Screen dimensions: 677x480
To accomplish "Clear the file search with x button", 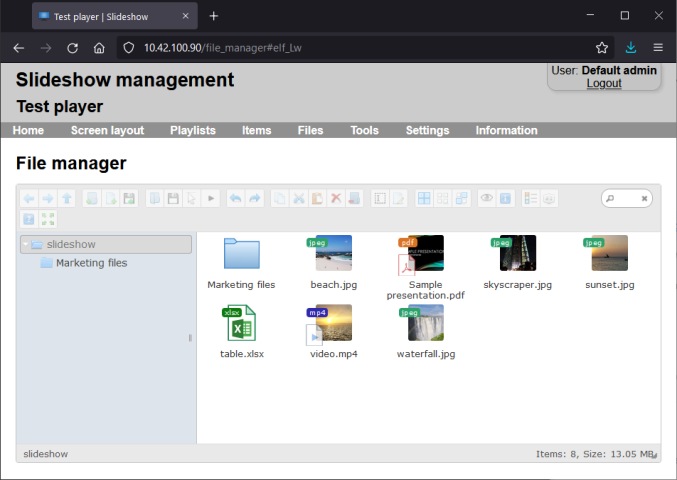I will coord(644,199).
